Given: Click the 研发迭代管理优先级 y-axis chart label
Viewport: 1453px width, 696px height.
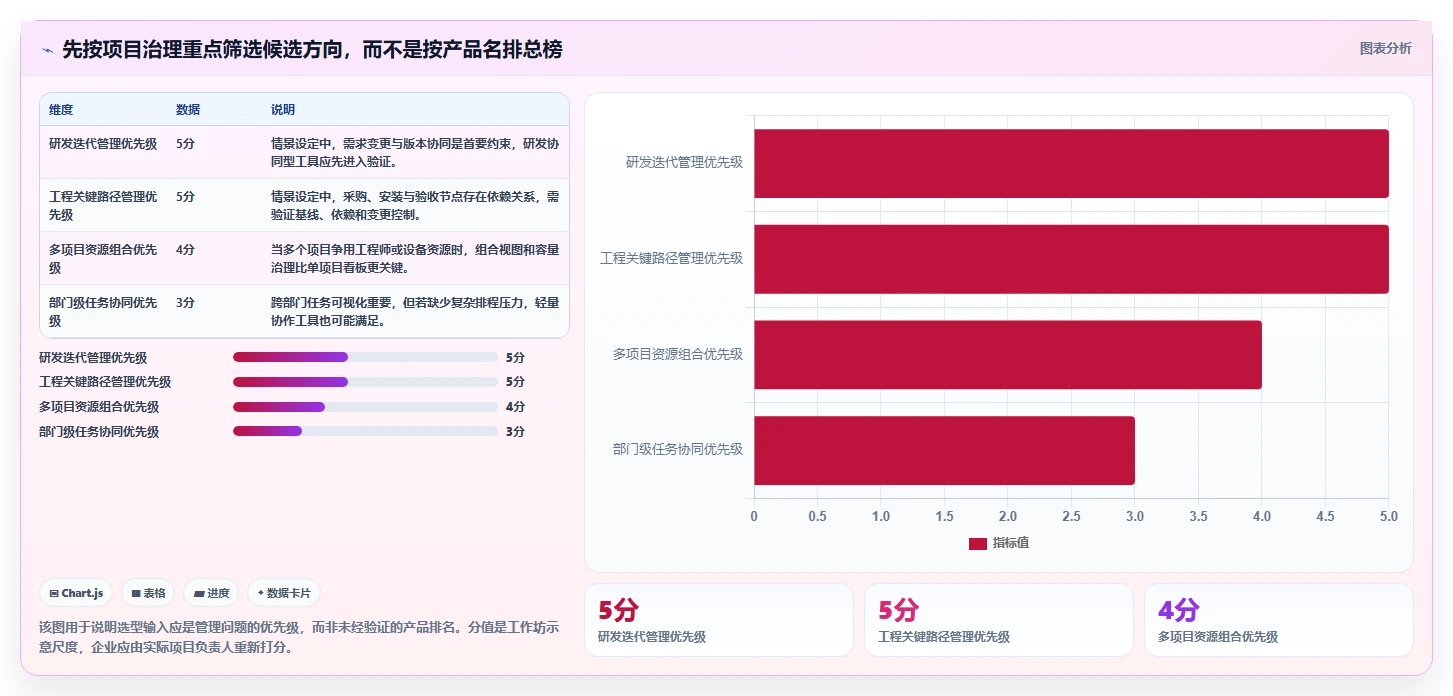Looking at the screenshot, I should tap(684, 162).
